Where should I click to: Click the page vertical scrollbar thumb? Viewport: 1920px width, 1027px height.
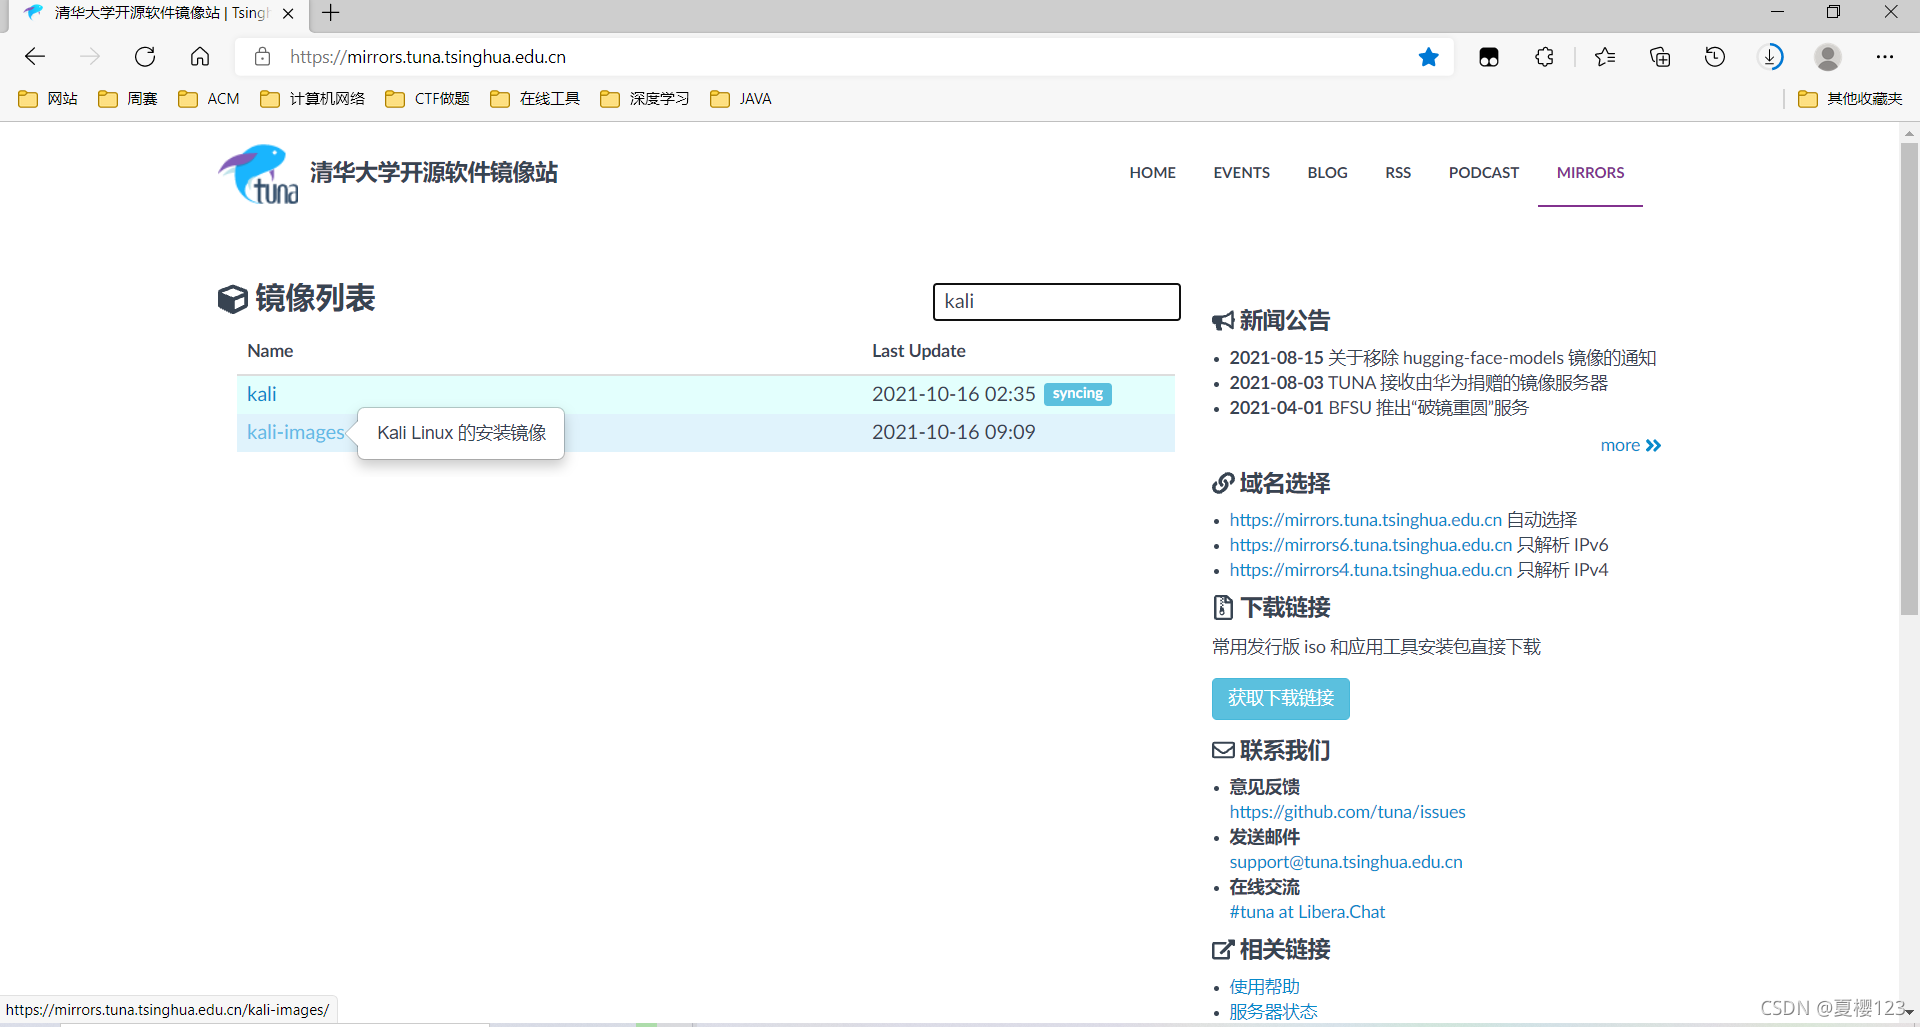point(1909,380)
